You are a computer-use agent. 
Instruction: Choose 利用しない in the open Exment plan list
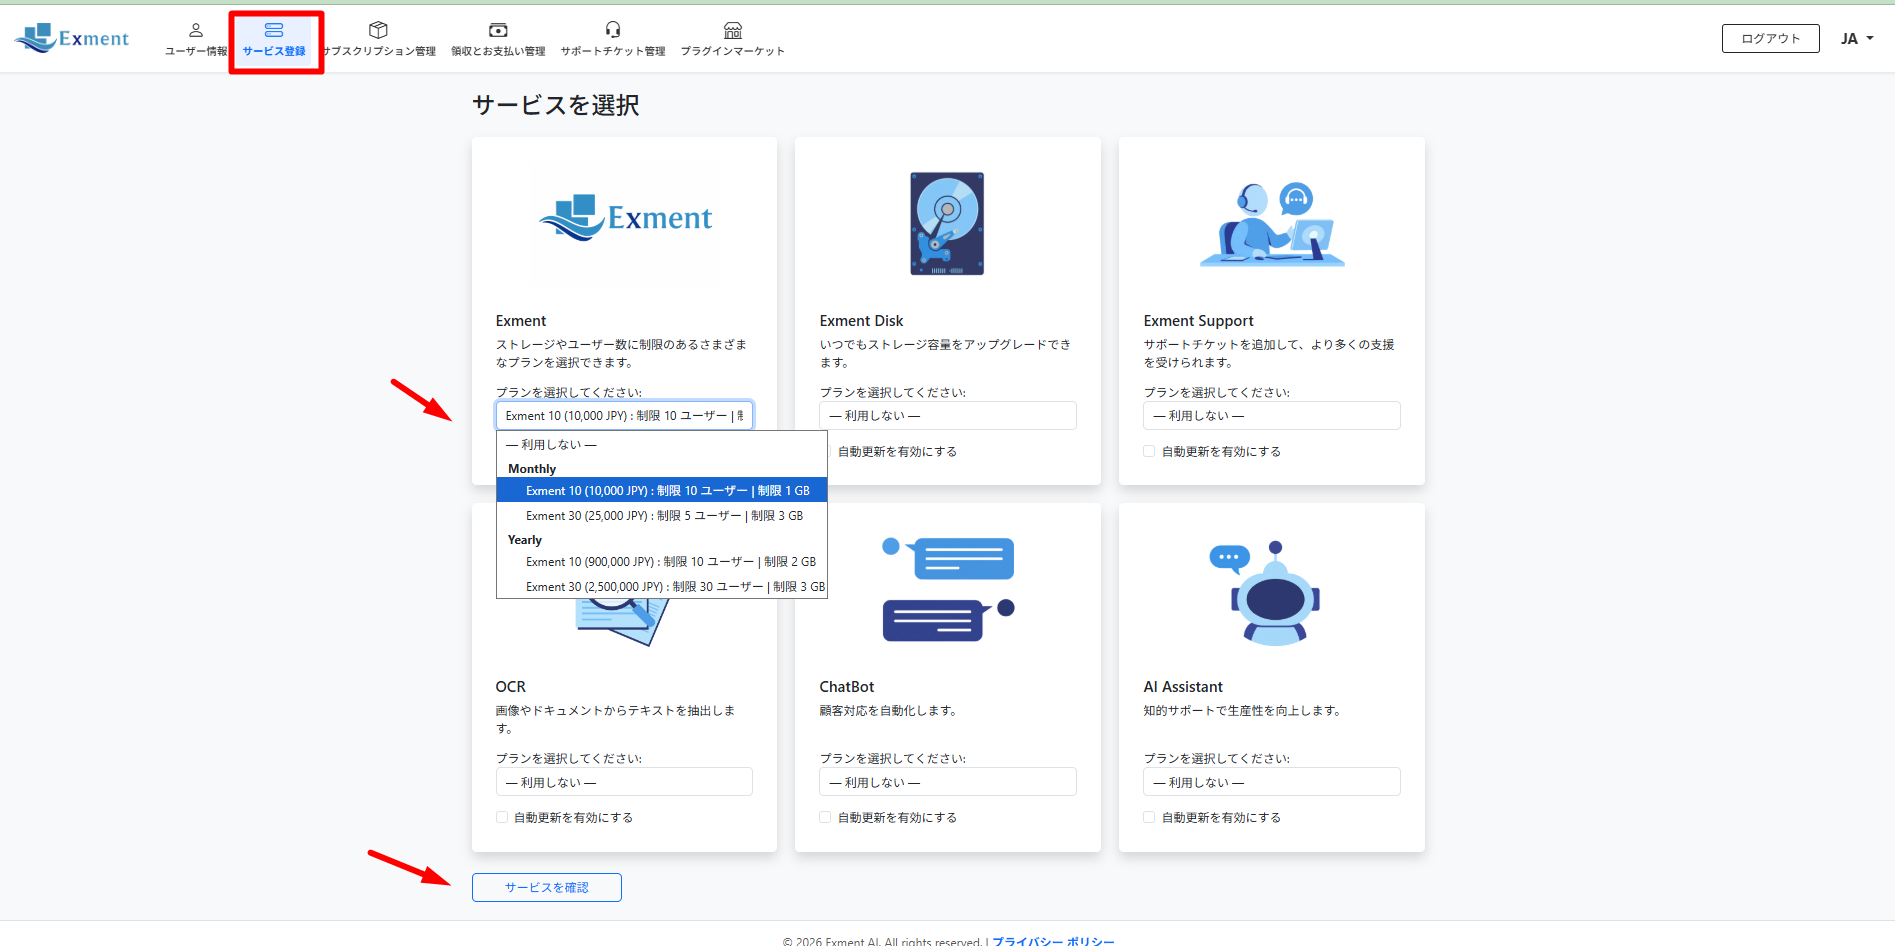(x=661, y=444)
